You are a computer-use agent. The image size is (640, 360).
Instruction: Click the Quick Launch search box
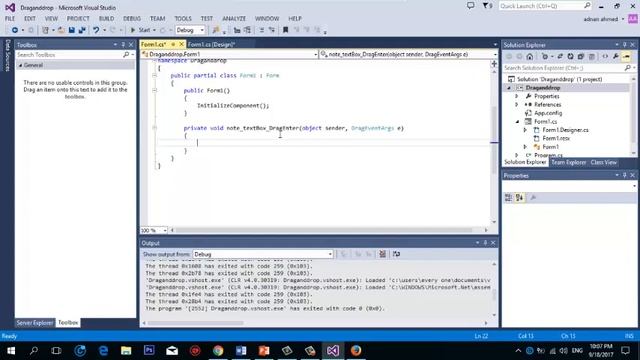(x=545, y=6)
